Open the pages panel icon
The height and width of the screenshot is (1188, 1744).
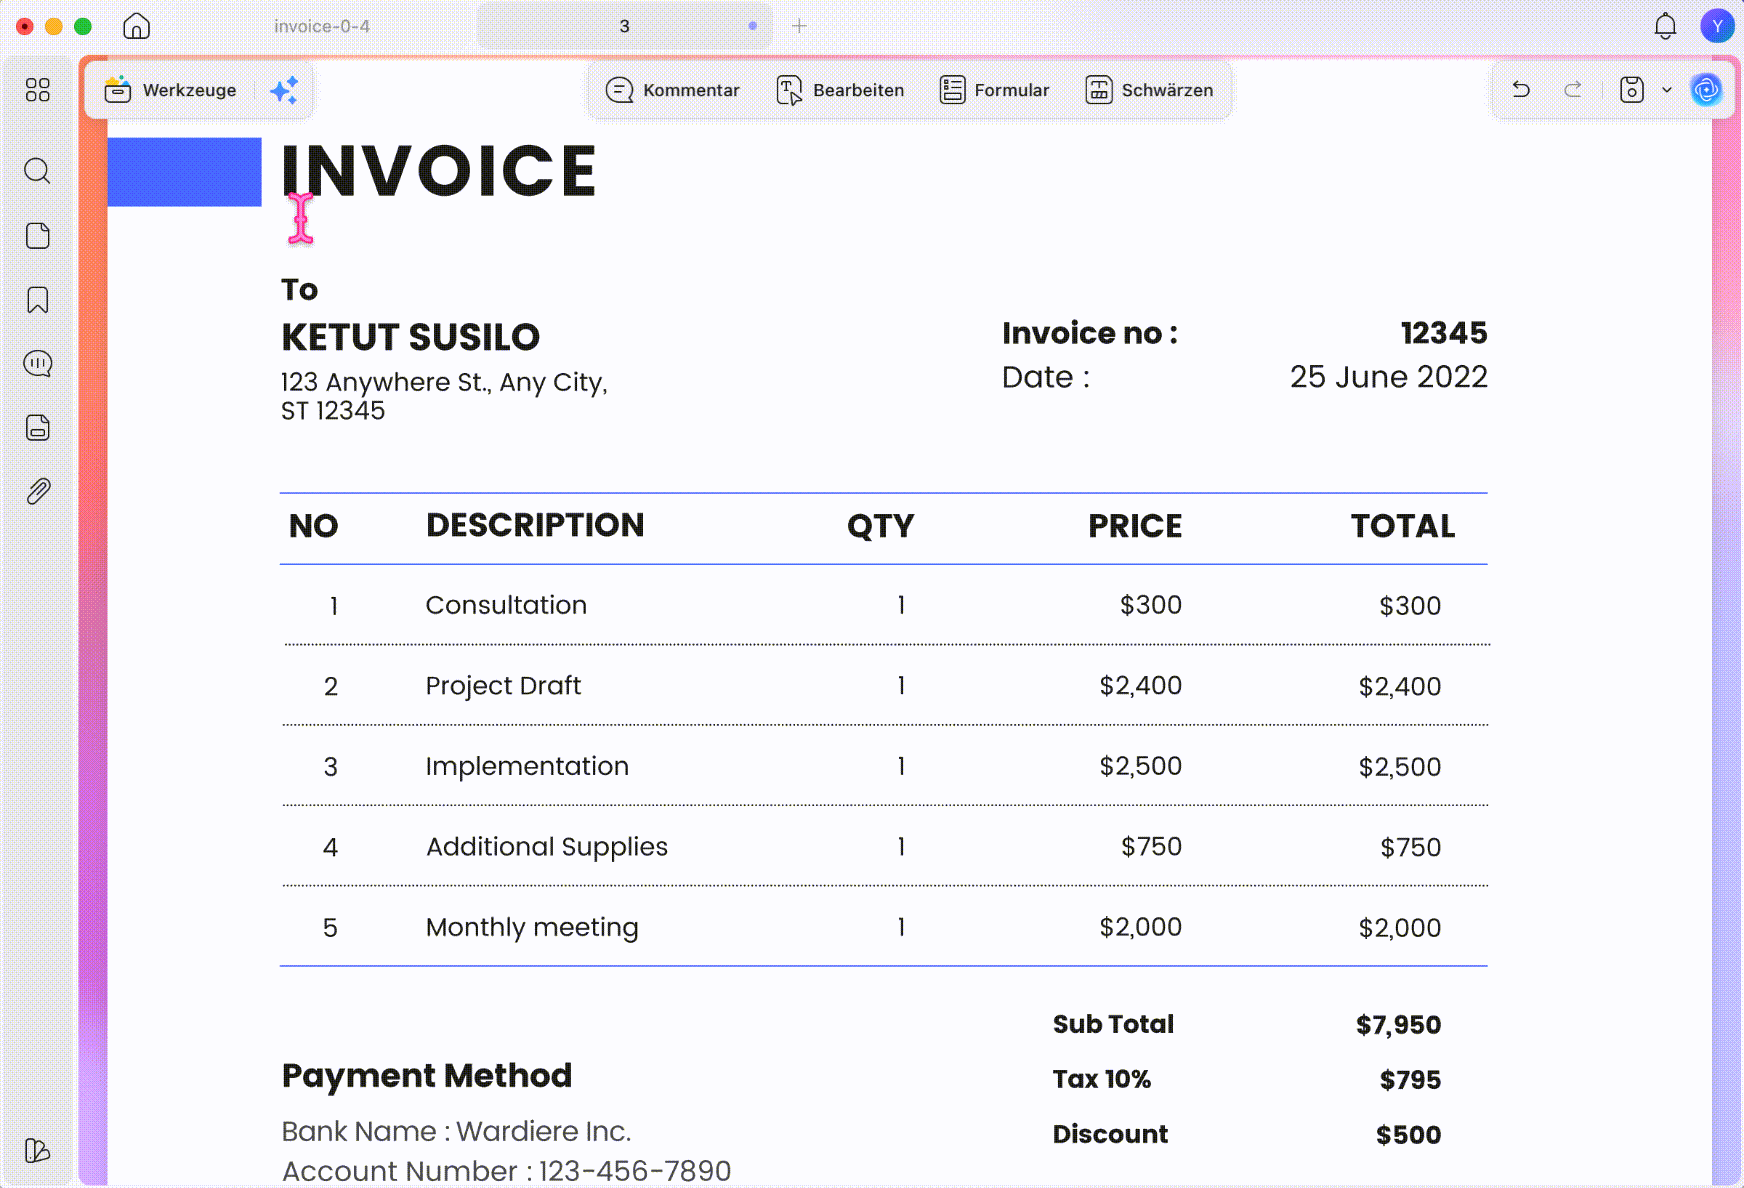pyautogui.click(x=38, y=236)
